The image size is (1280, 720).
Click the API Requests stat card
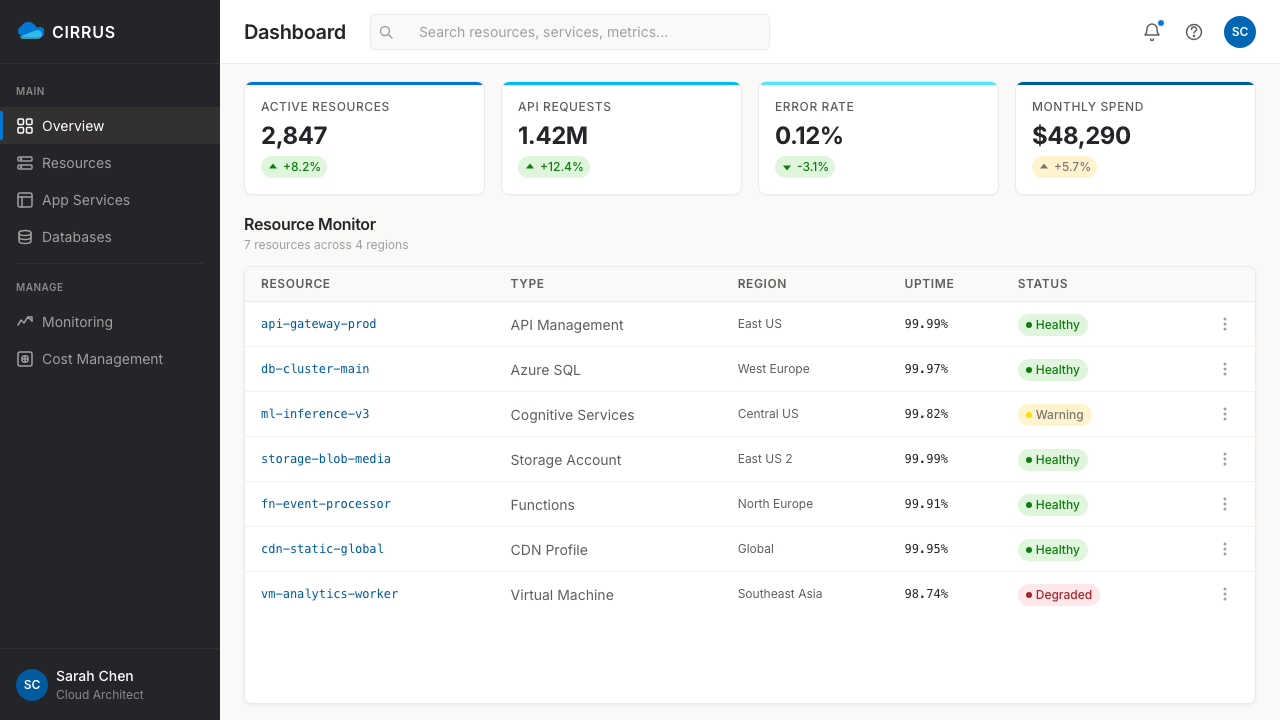click(622, 138)
